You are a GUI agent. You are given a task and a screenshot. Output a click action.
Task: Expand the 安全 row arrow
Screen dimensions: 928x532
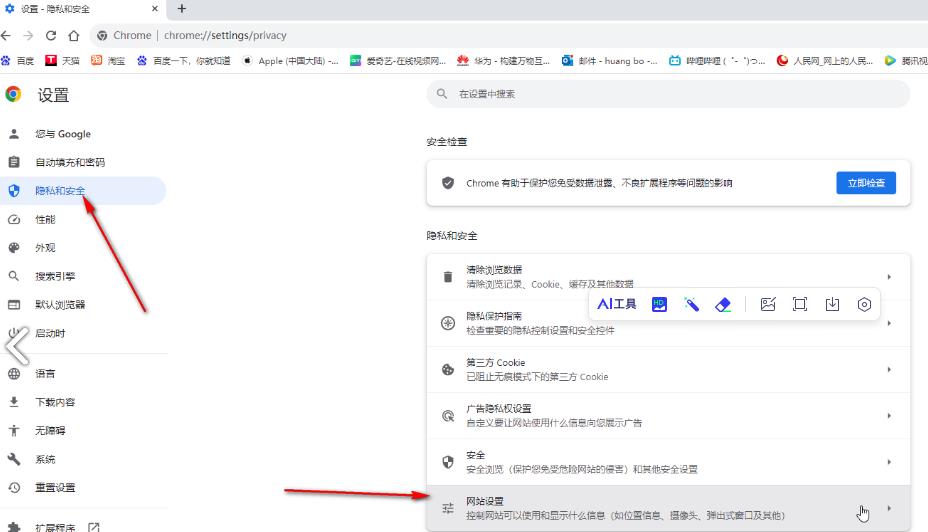coord(889,462)
